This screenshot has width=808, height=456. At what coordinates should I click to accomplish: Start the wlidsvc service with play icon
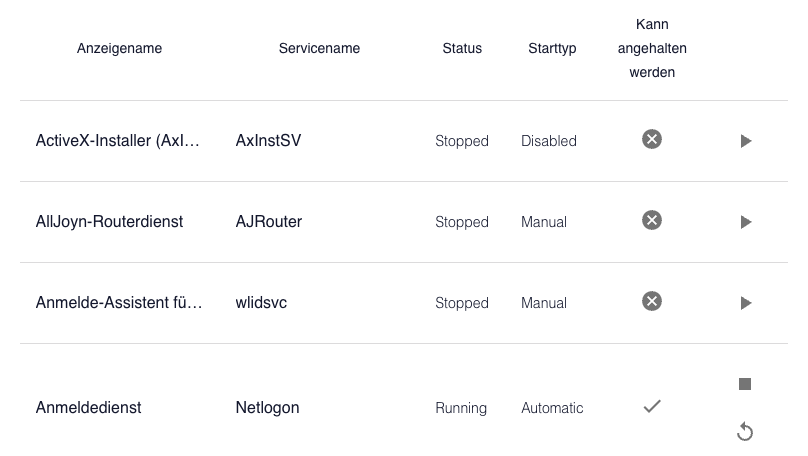coord(745,303)
